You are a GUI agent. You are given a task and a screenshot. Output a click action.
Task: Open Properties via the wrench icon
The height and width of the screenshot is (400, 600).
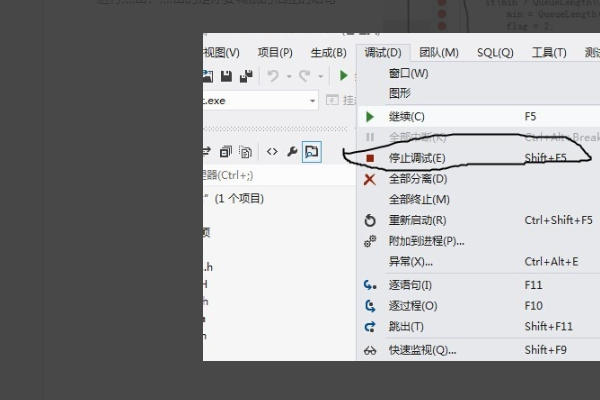click(x=292, y=152)
